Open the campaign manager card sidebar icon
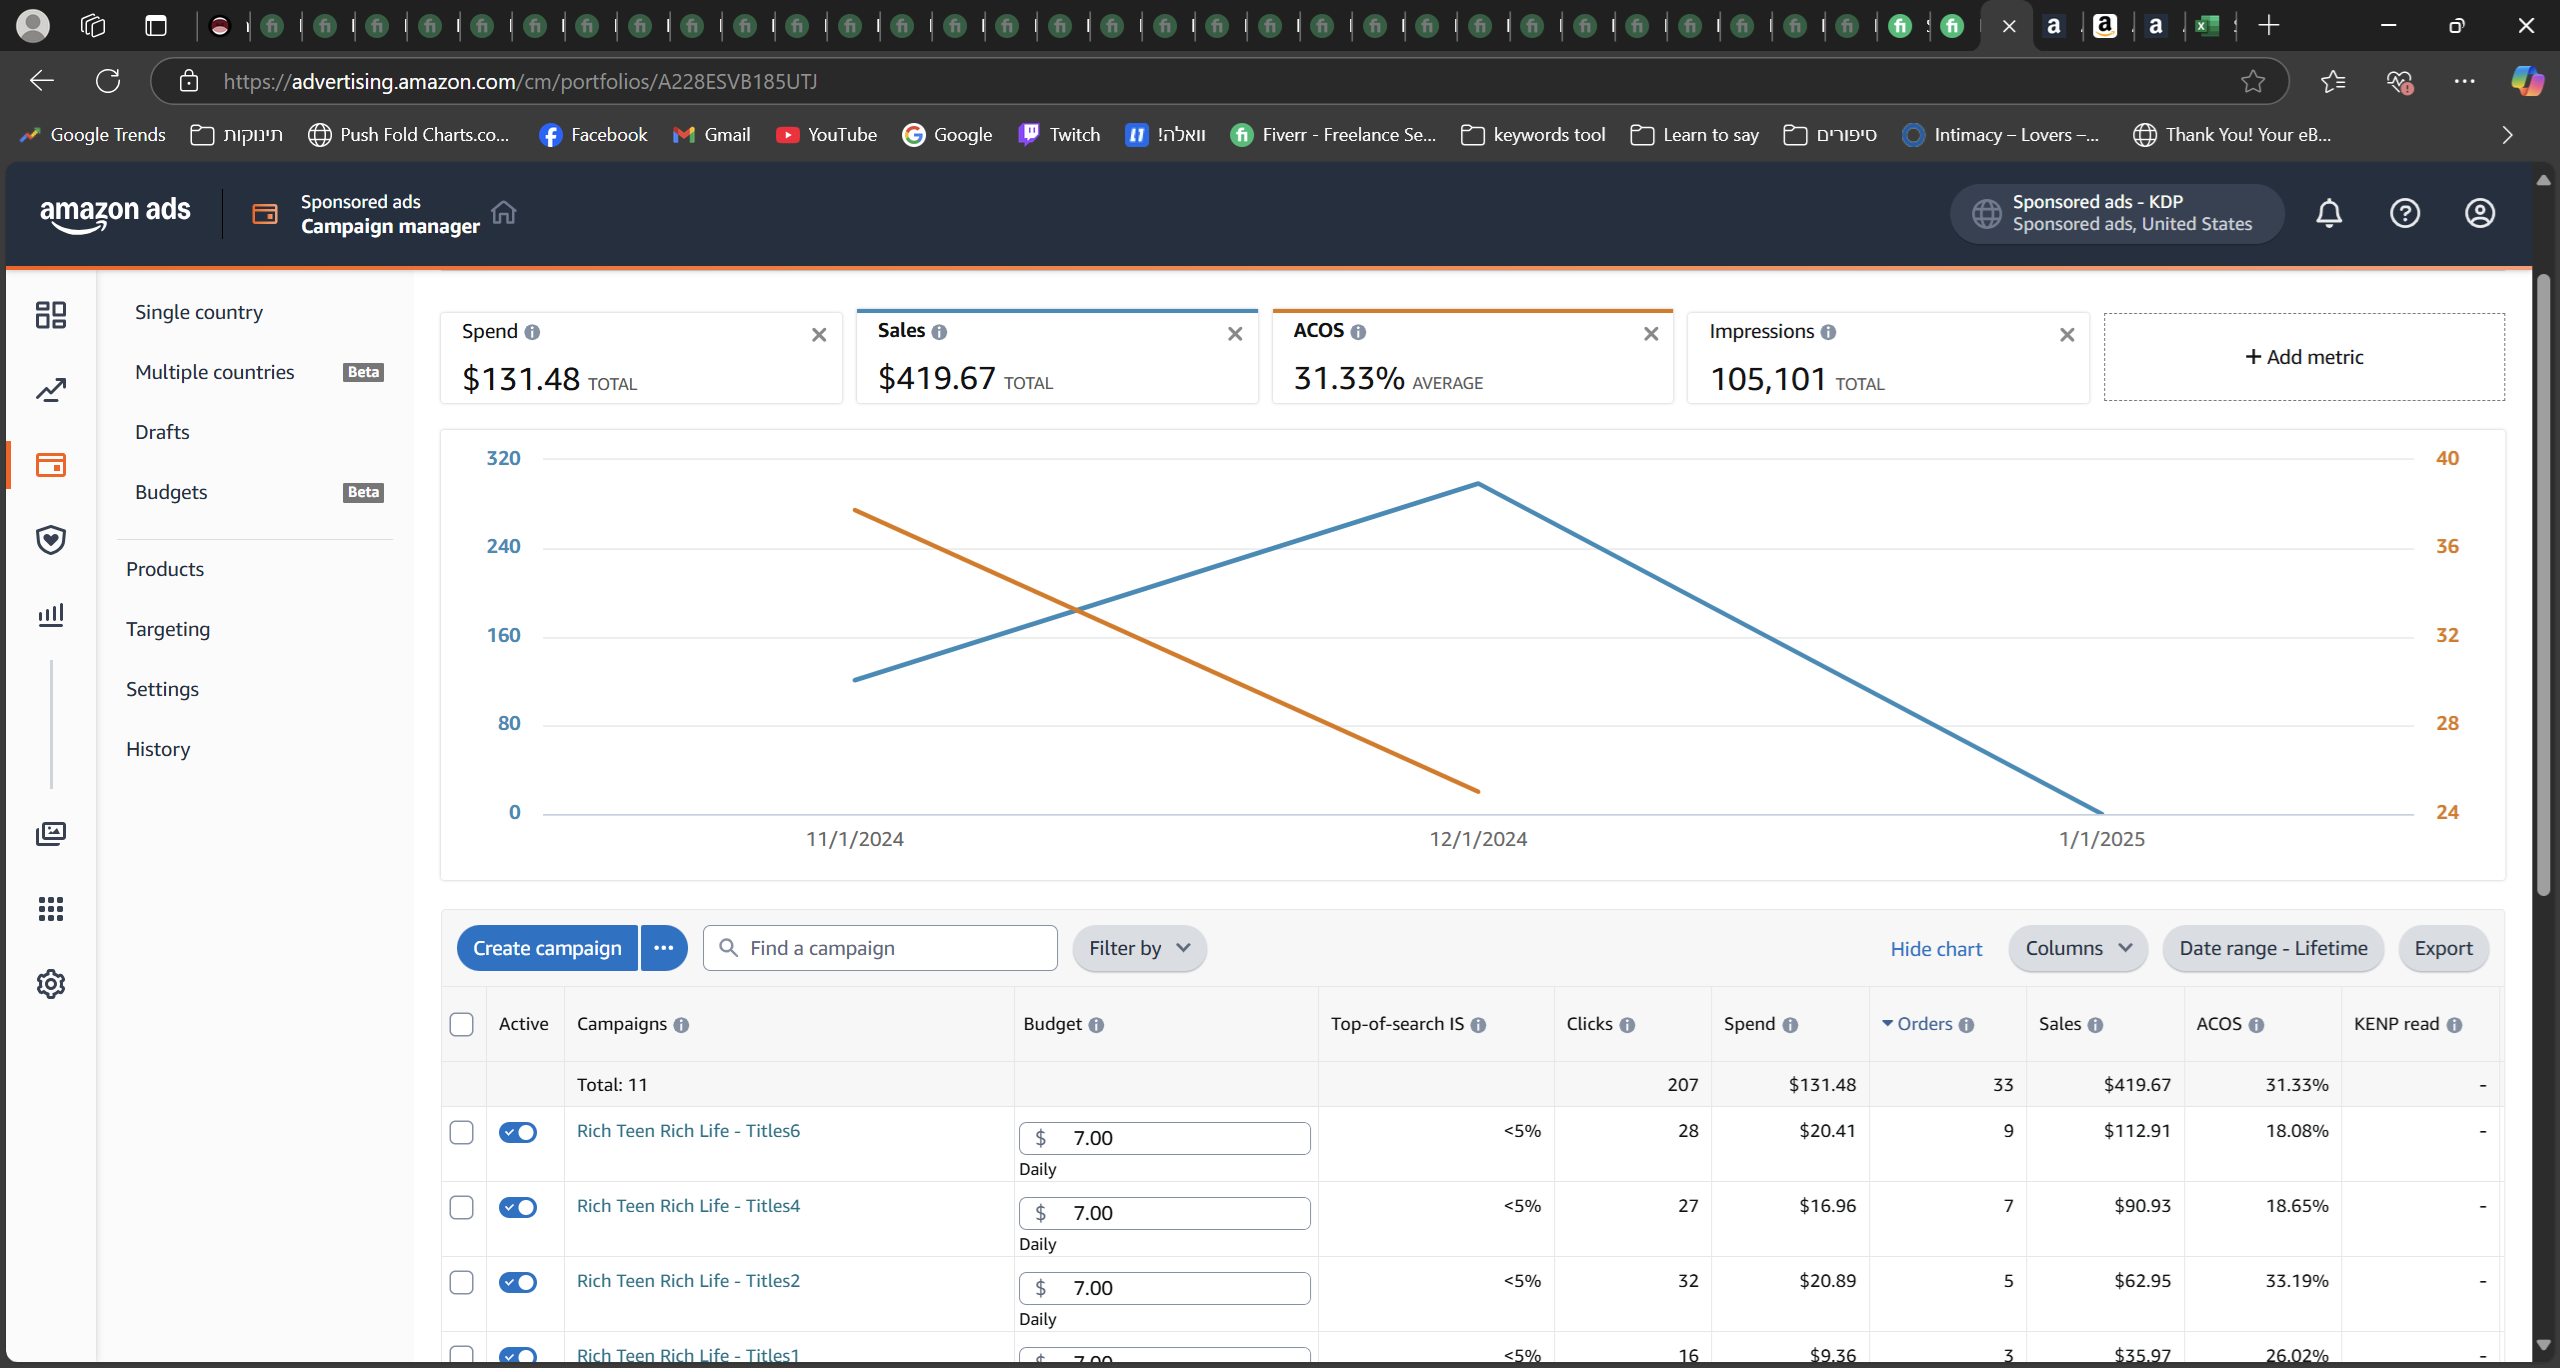 [x=51, y=465]
